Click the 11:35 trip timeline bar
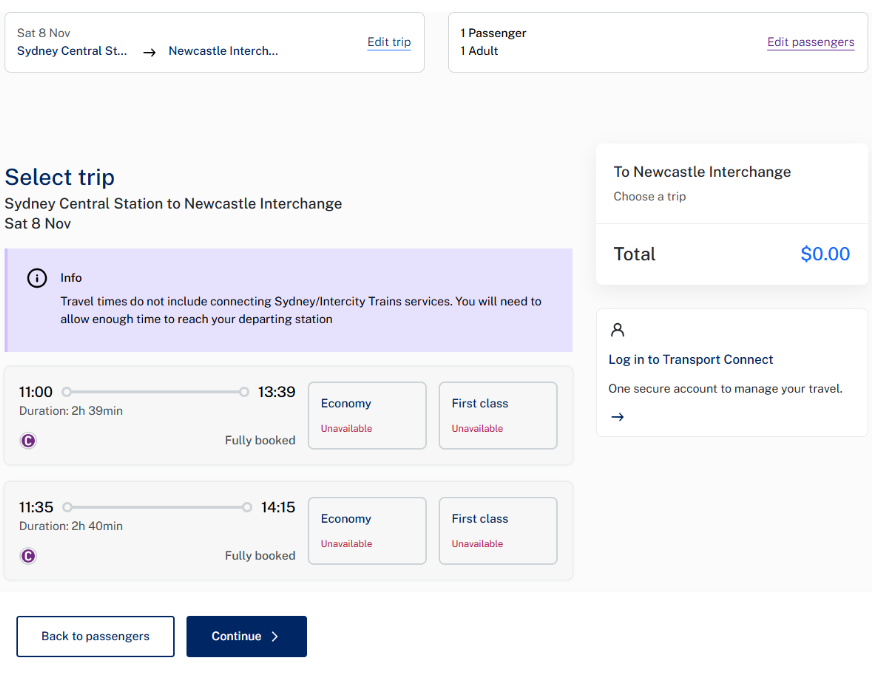 (x=157, y=507)
